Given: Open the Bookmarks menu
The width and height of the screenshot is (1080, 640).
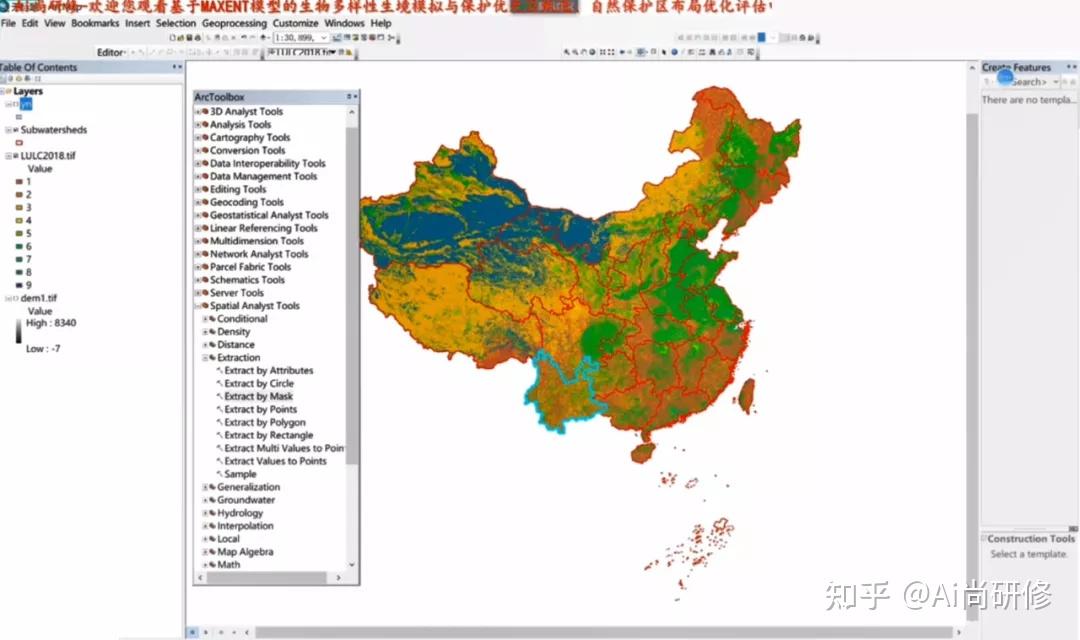Looking at the screenshot, I should click(95, 23).
